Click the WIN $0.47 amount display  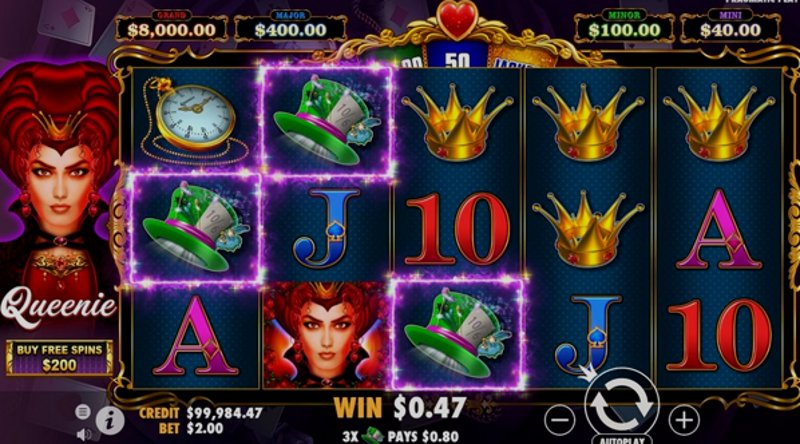coord(399,408)
